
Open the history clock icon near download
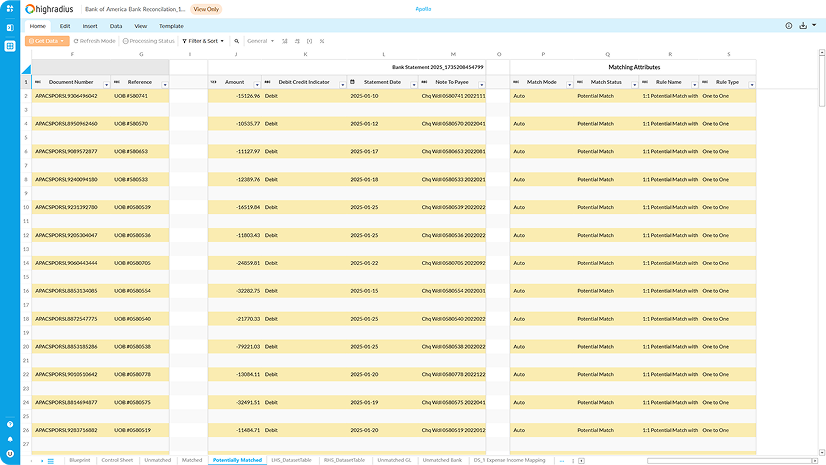[x=788, y=26]
